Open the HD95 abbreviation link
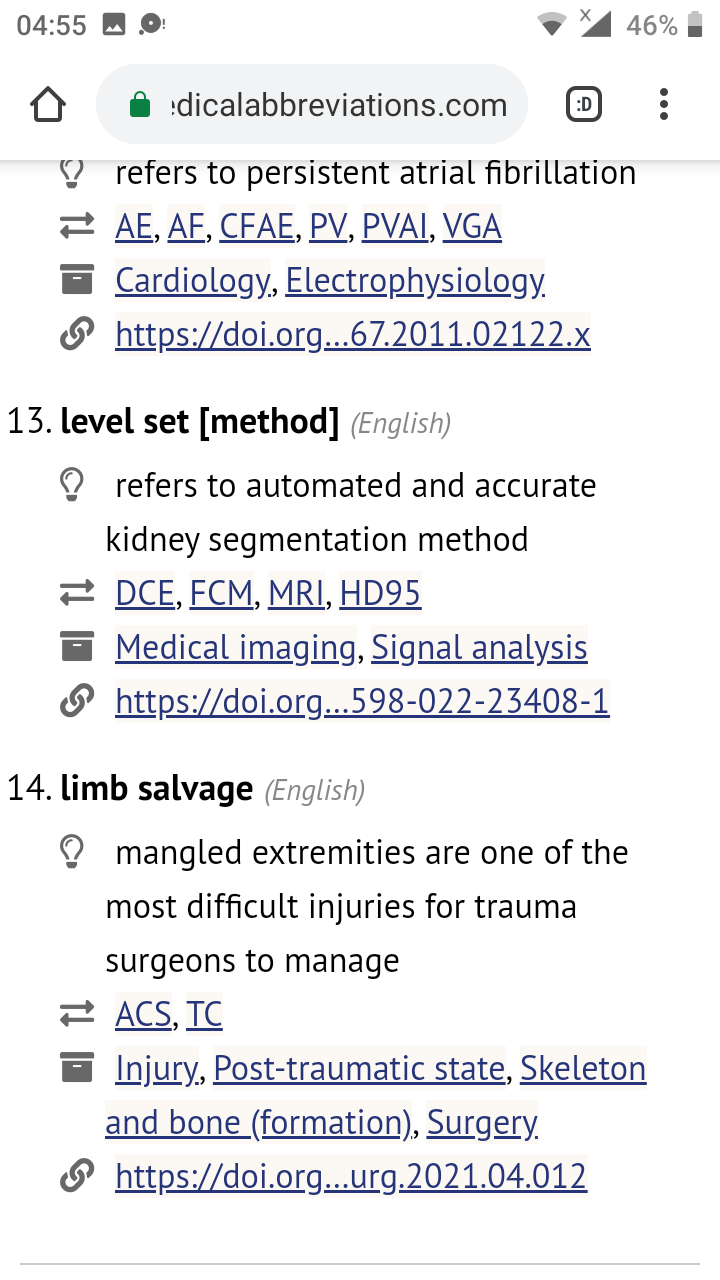This screenshot has height=1280, width=720. [380, 594]
